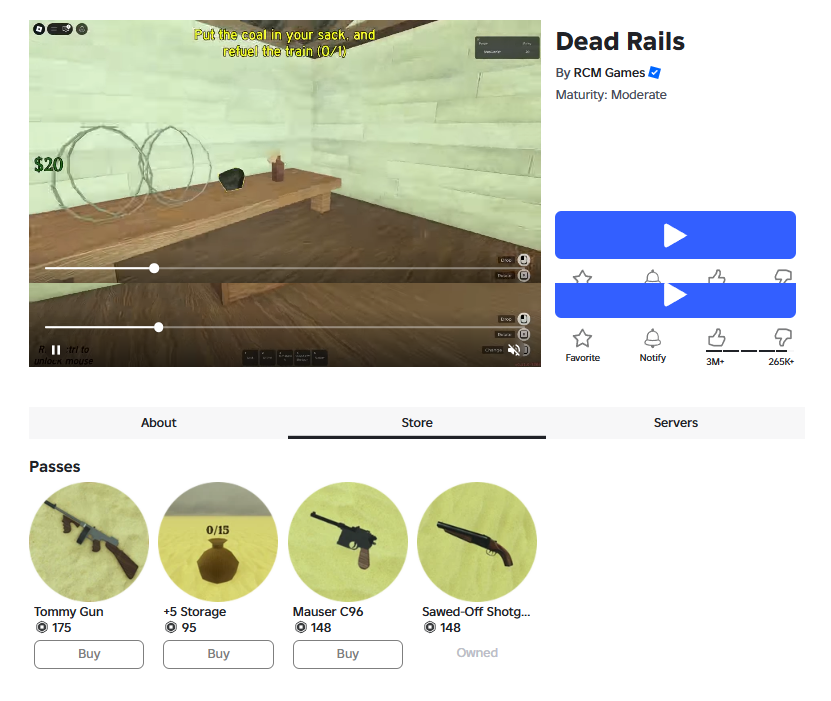Click the Favorite label text
831x701 pixels.
pyautogui.click(x=582, y=358)
